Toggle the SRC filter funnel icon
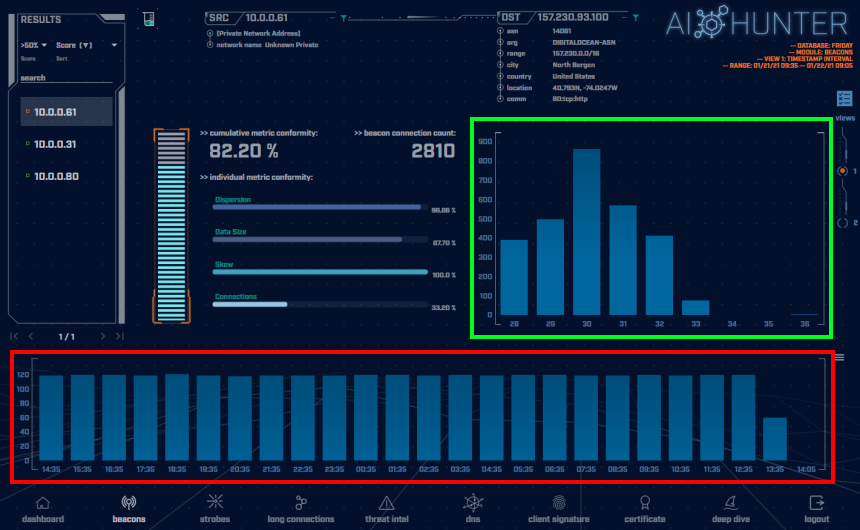Image resolution: width=860 pixels, height=530 pixels. click(x=344, y=18)
